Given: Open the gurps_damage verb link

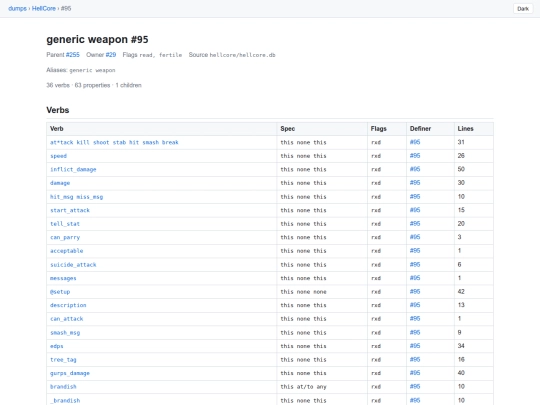Looking at the screenshot, I should (70, 373).
